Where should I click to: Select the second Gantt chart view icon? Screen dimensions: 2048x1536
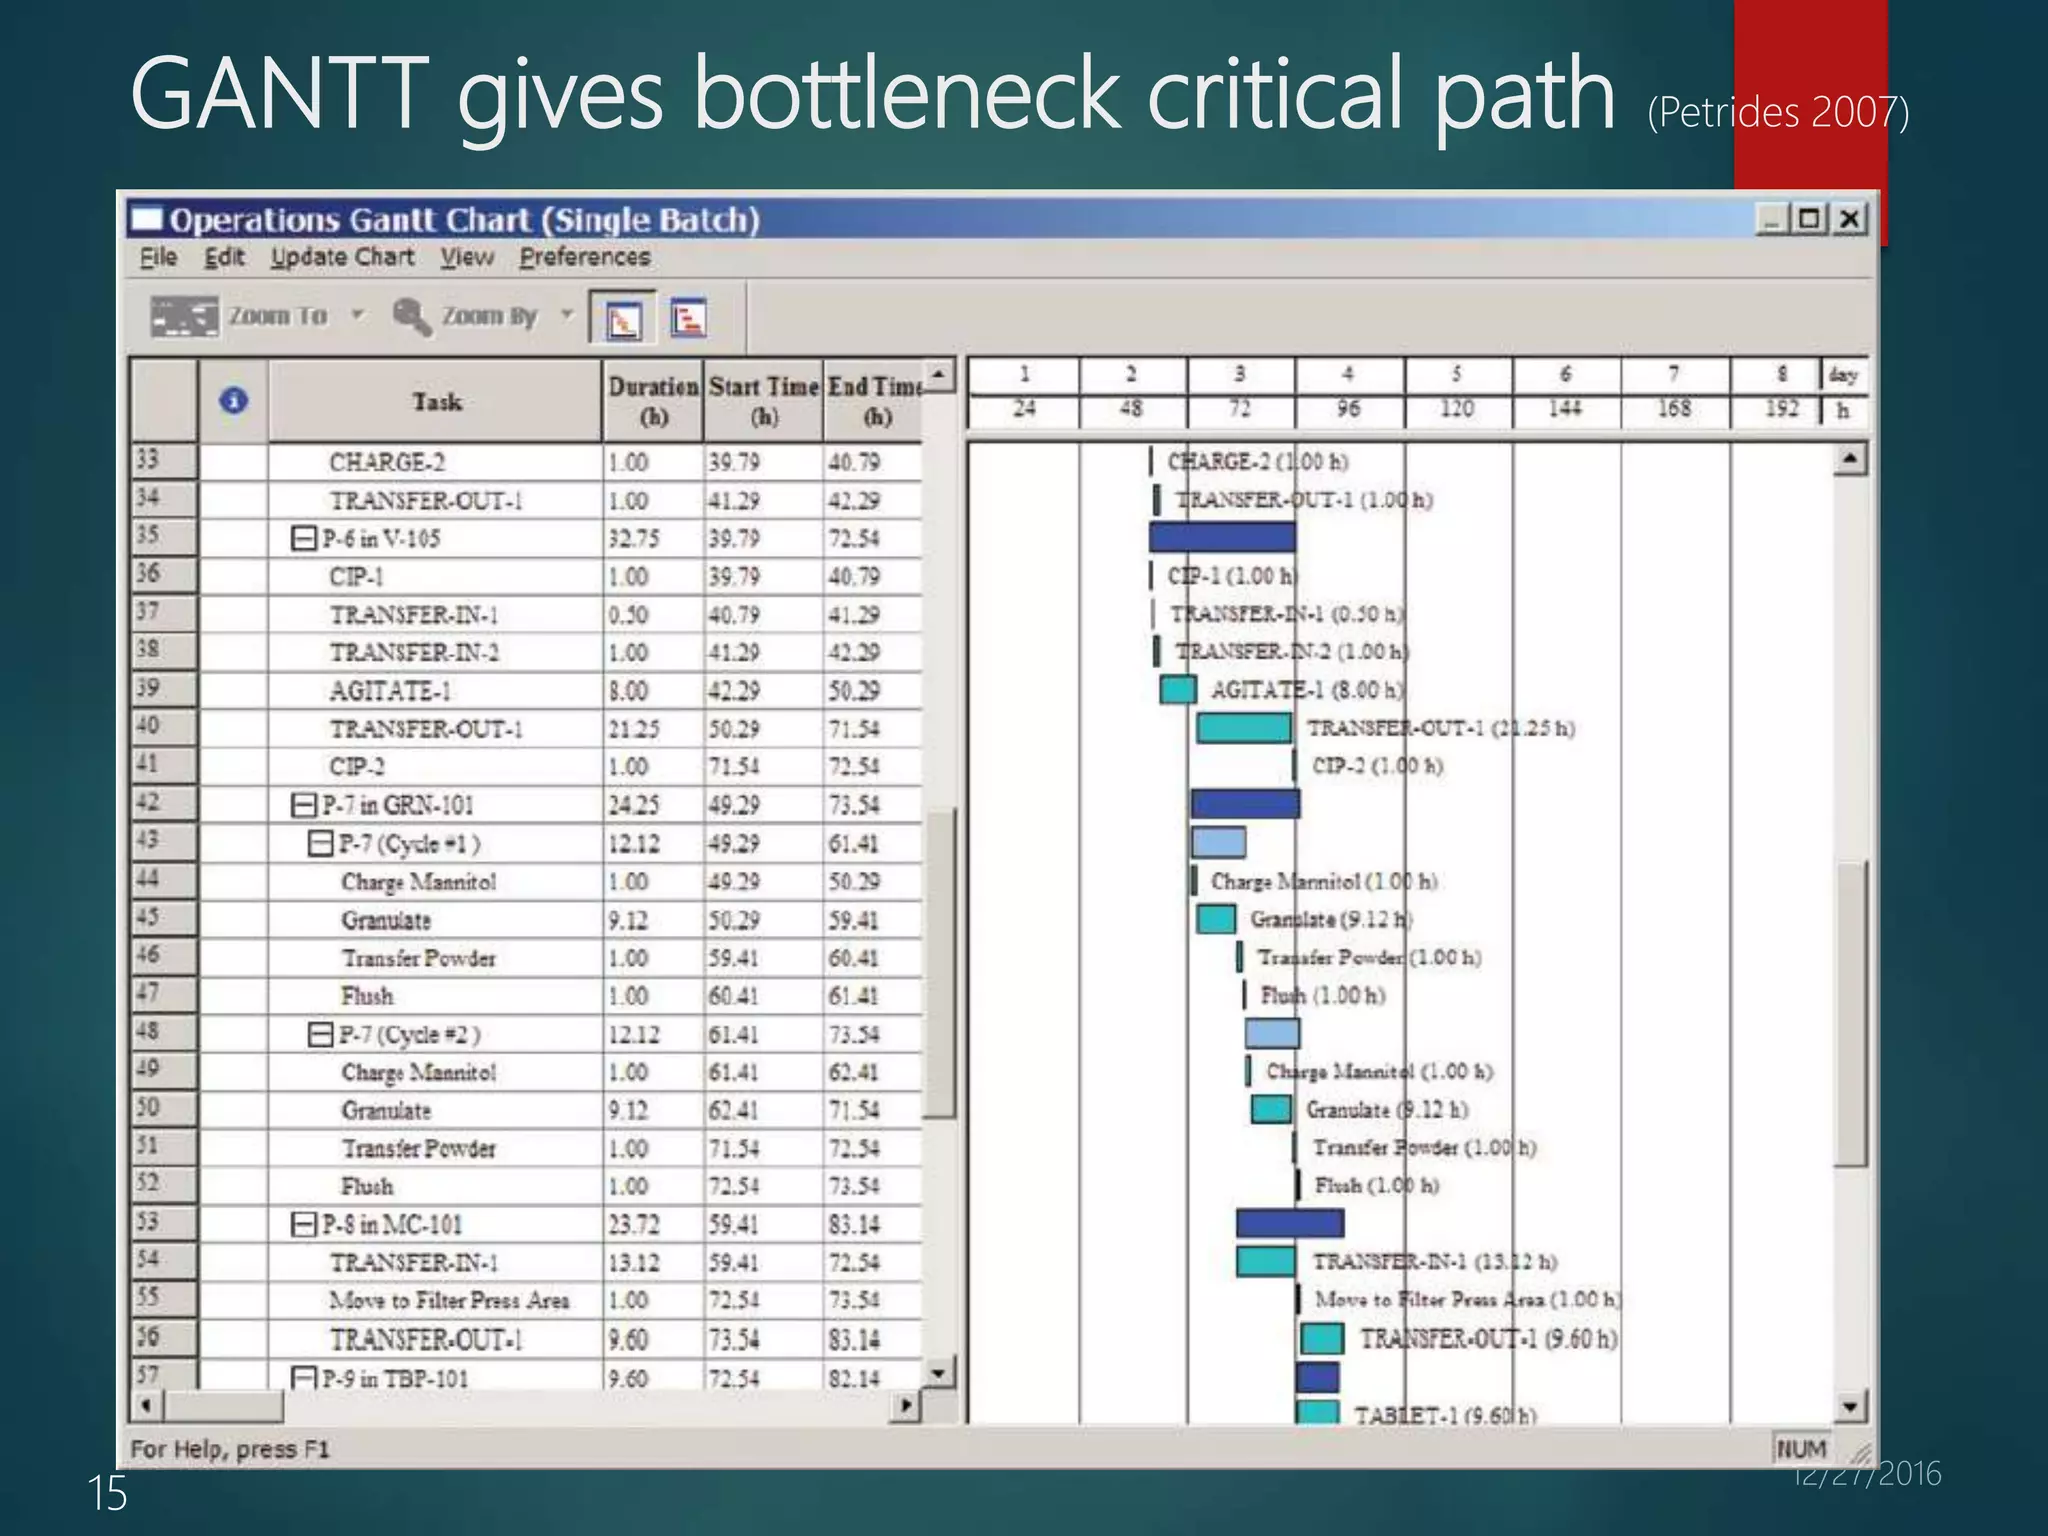tap(688, 319)
